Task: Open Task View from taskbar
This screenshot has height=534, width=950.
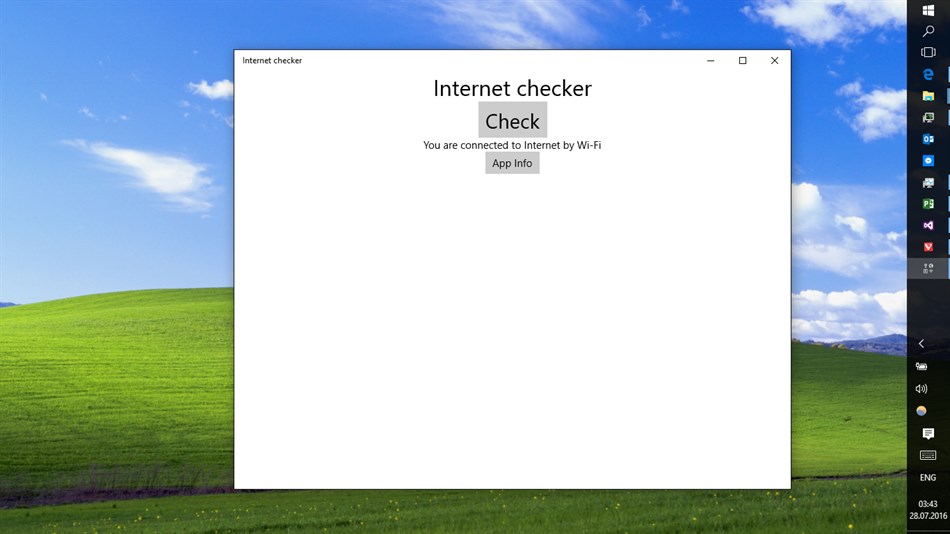Action: click(x=928, y=53)
